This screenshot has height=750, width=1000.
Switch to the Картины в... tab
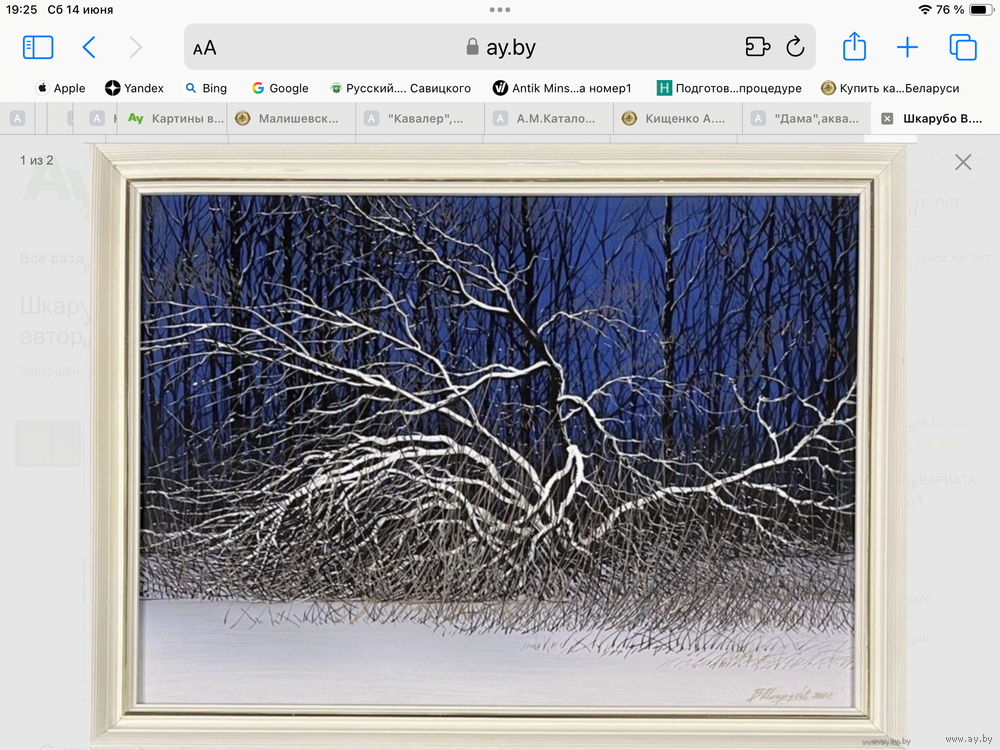click(172, 118)
